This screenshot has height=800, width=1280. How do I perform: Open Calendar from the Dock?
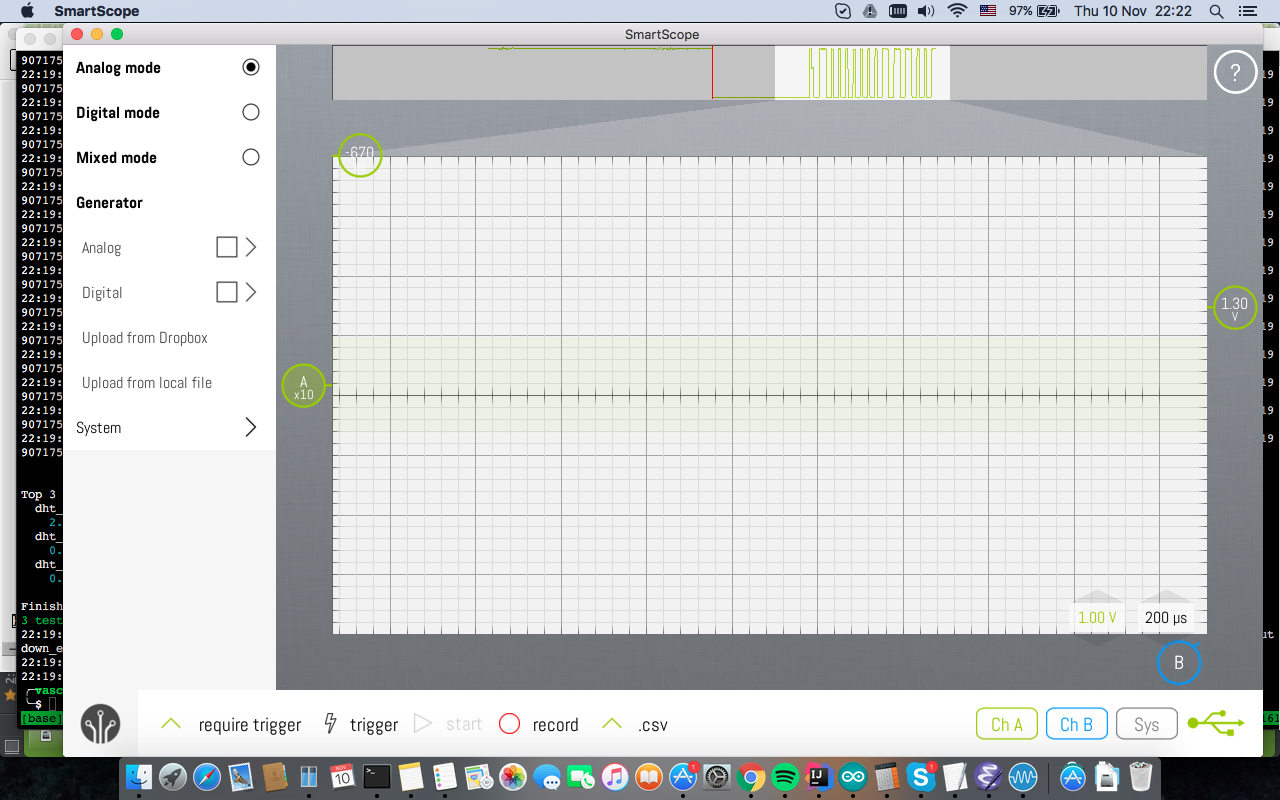point(343,776)
